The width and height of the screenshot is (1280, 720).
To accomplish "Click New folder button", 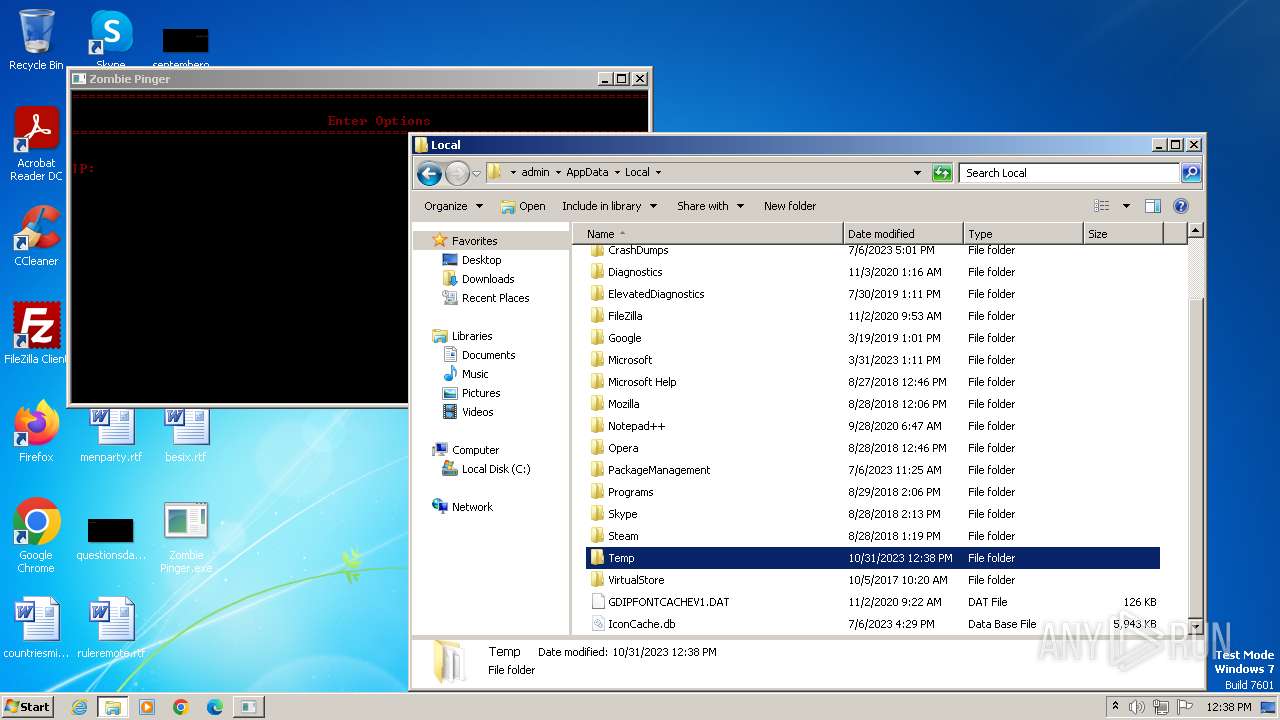I will (x=790, y=206).
